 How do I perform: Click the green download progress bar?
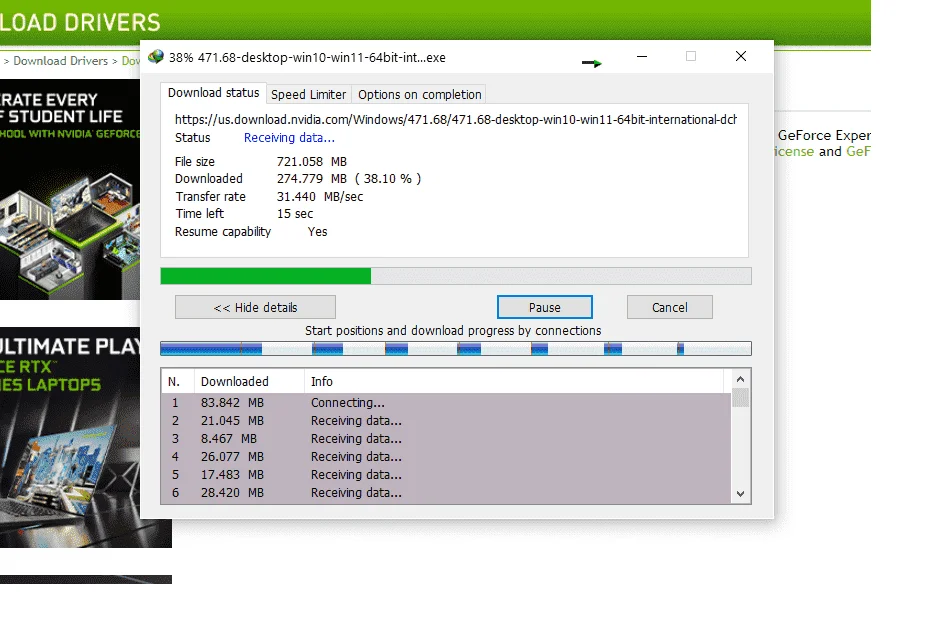click(x=455, y=276)
